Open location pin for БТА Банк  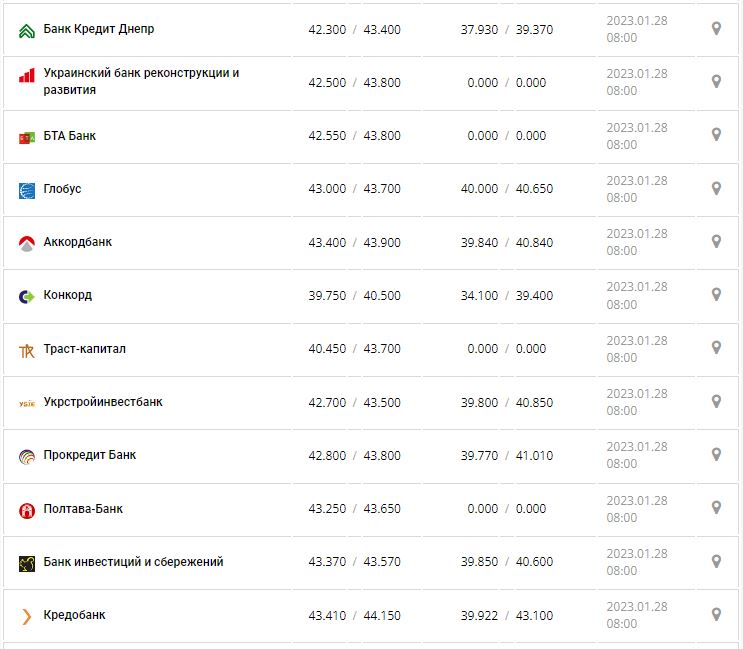pos(716,135)
